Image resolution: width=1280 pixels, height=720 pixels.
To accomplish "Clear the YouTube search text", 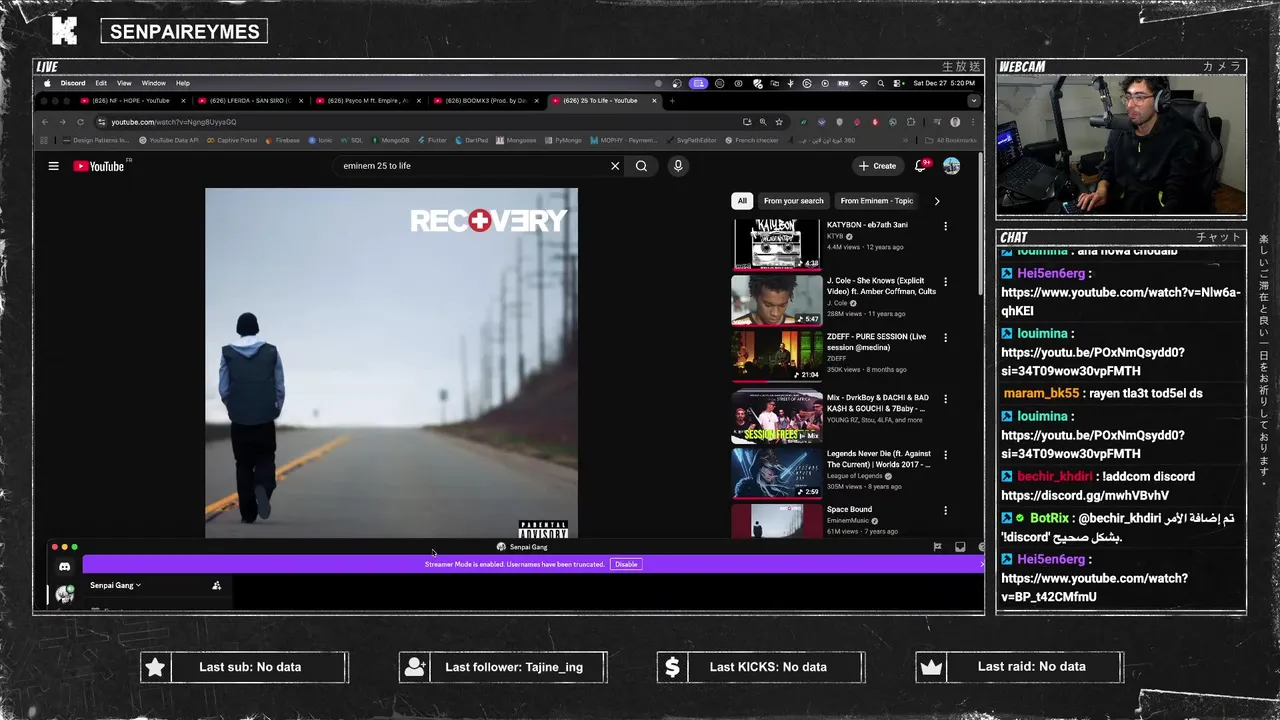I will (x=615, y=166).
